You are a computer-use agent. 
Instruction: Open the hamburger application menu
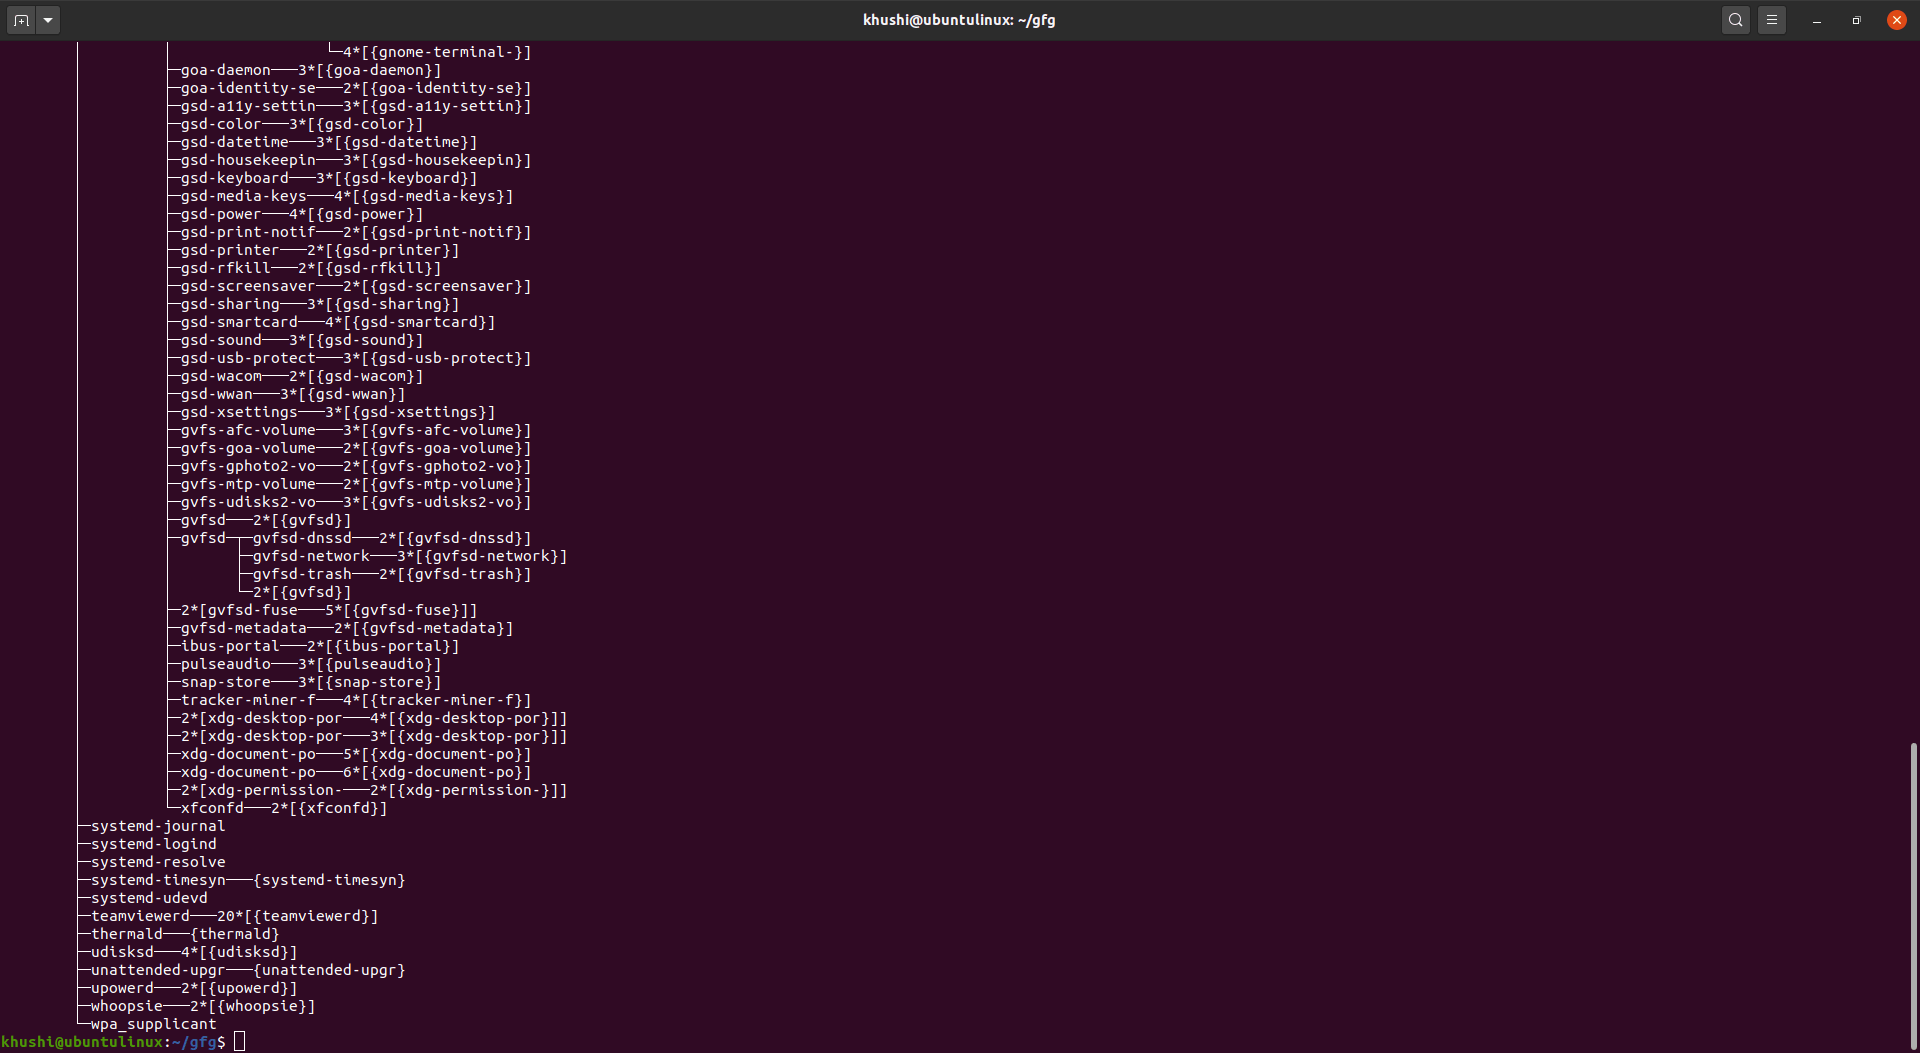(x=1772, y=19)
